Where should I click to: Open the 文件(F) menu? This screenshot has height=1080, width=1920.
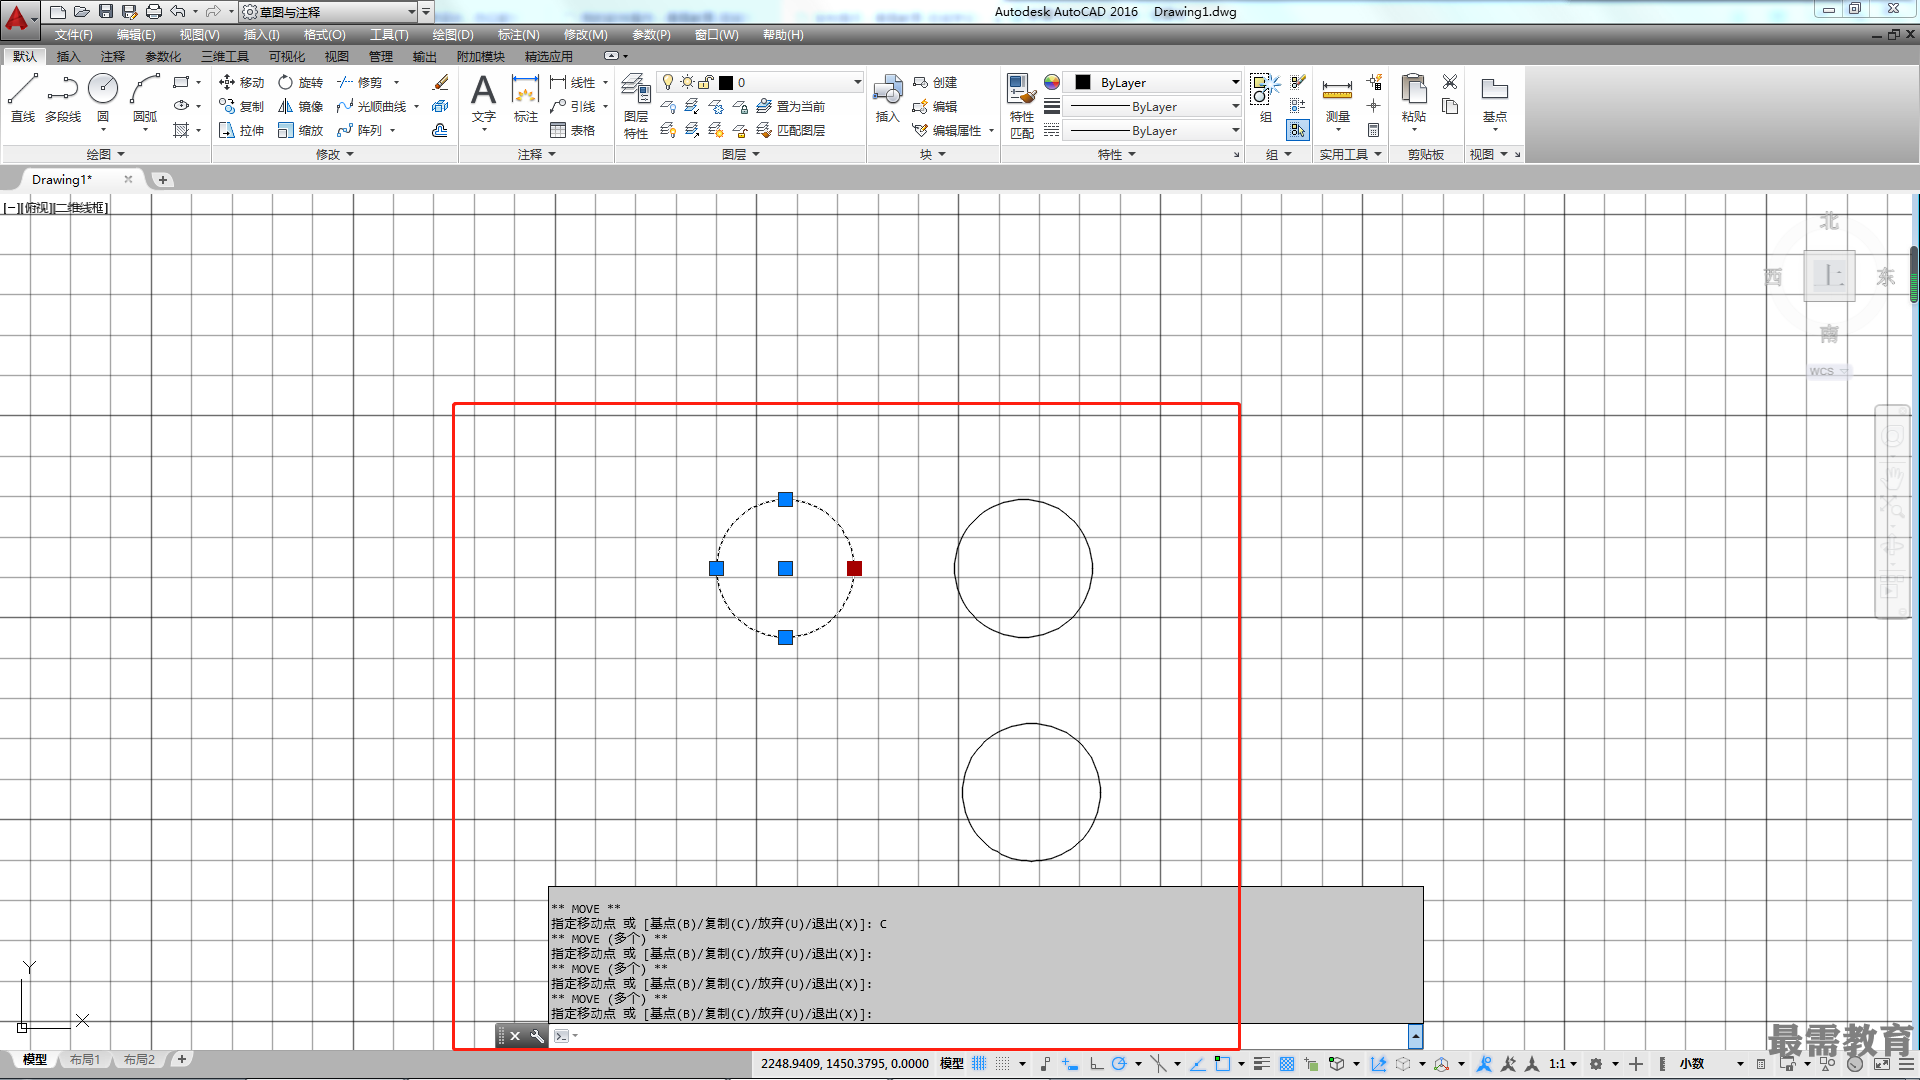coord(73,35)
